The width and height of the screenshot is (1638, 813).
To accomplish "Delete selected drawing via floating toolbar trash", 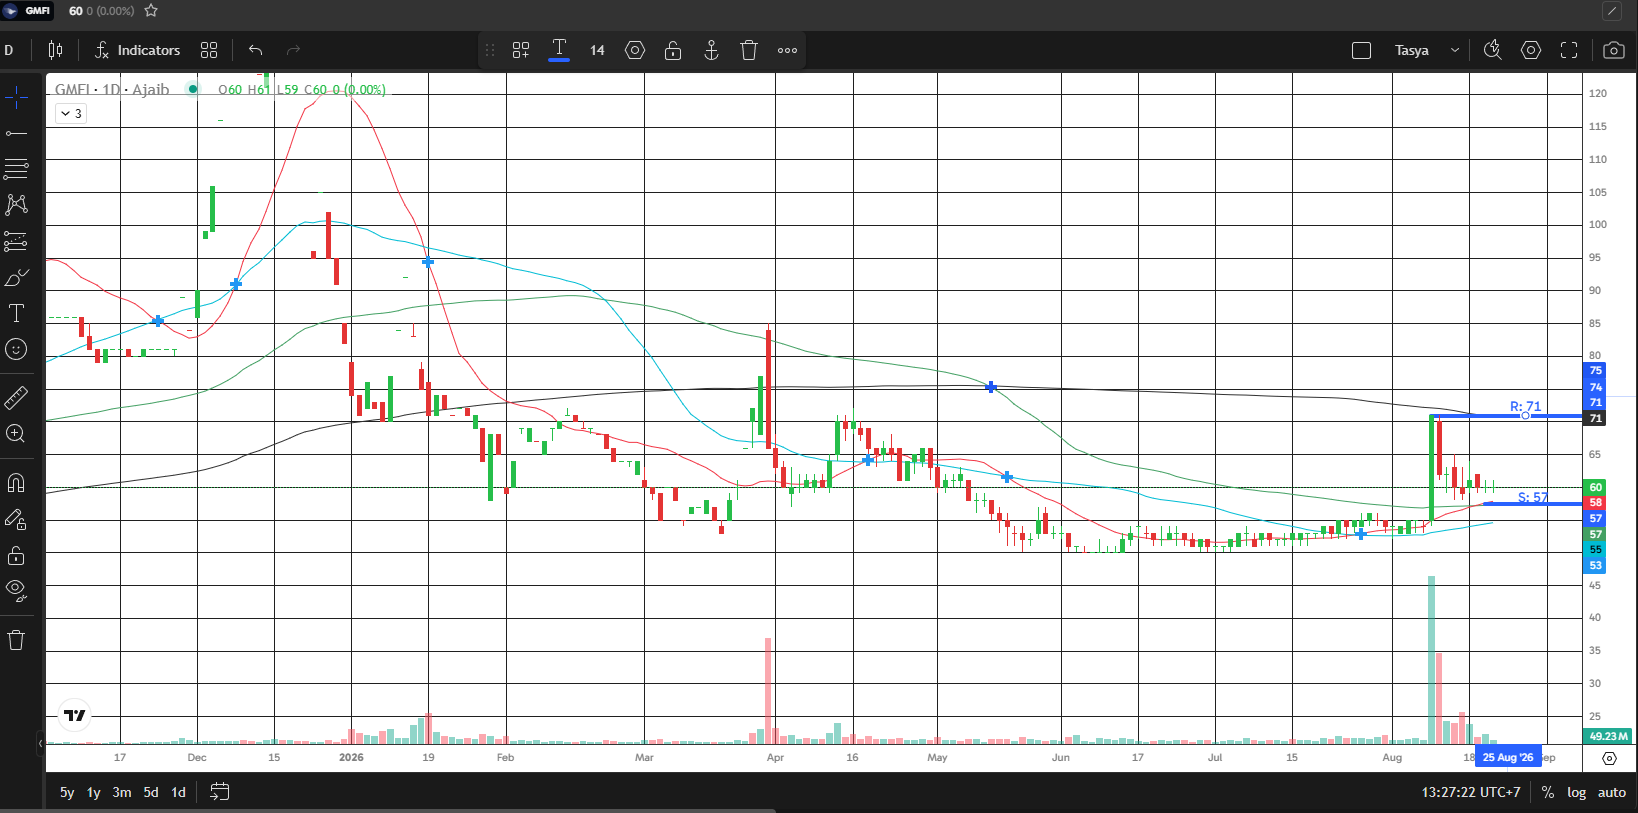I will 749,50.
